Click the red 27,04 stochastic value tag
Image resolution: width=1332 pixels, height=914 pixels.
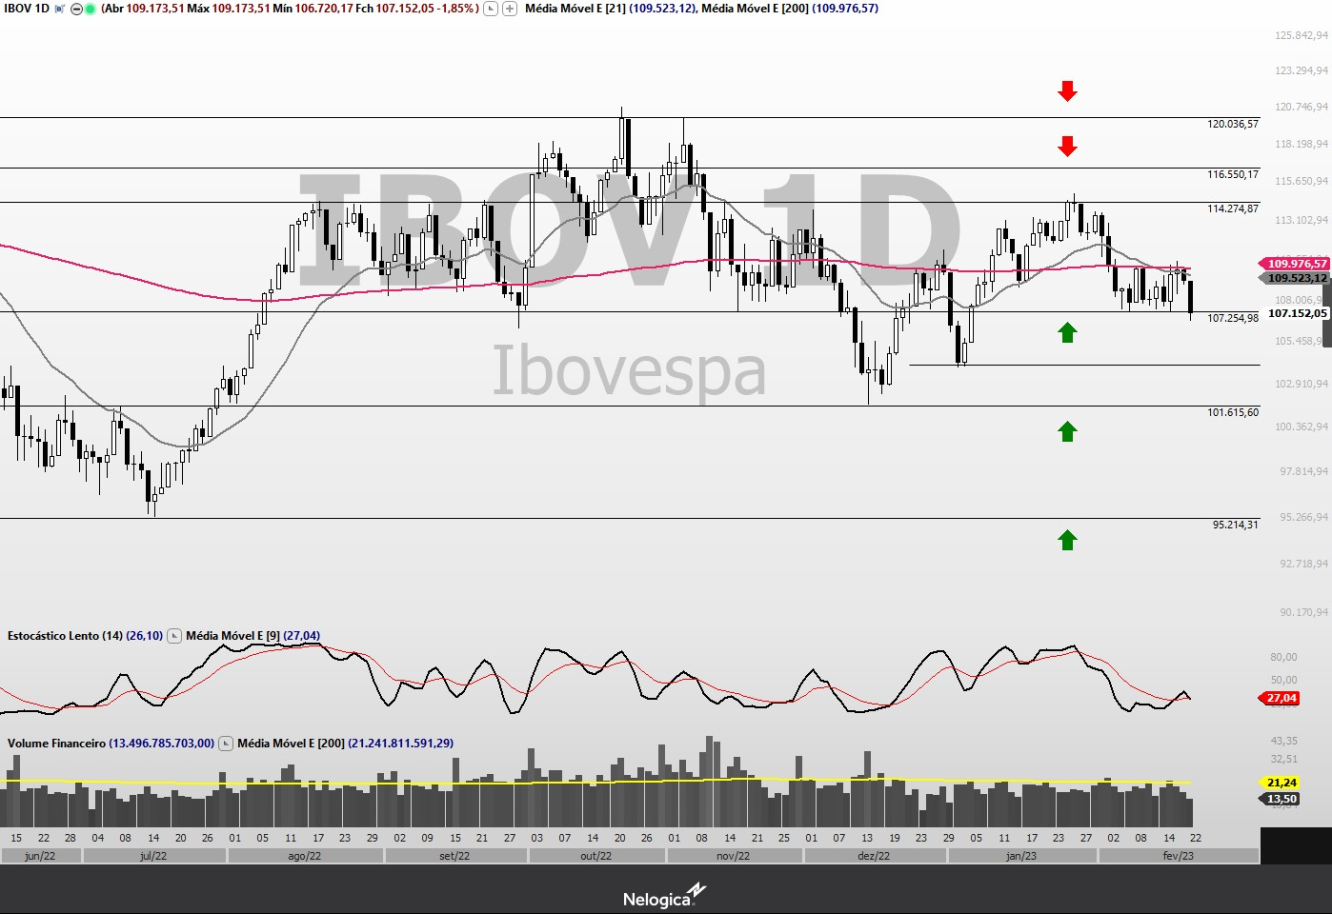pos(1279,698)
